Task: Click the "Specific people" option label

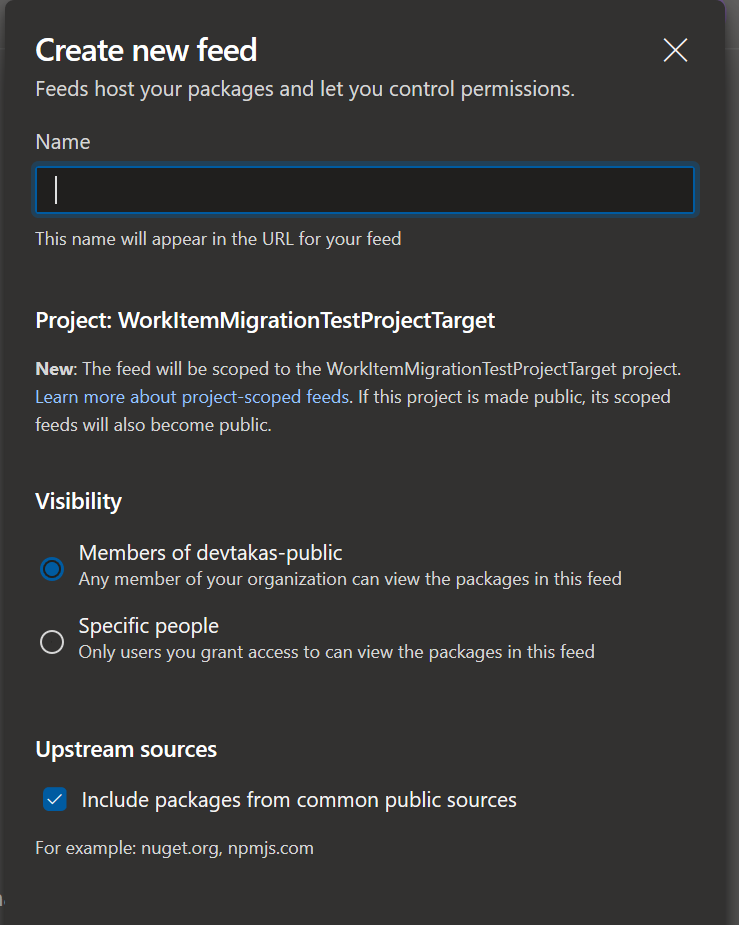Action: coord(149,626)
